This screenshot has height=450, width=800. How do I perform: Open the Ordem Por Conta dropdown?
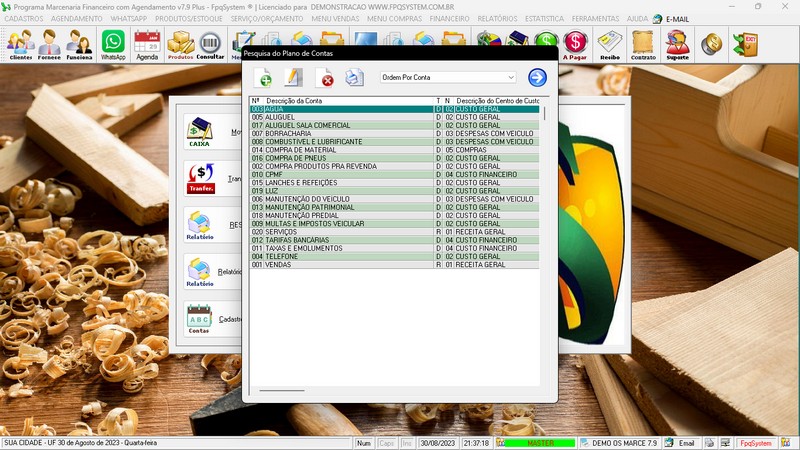448,78
